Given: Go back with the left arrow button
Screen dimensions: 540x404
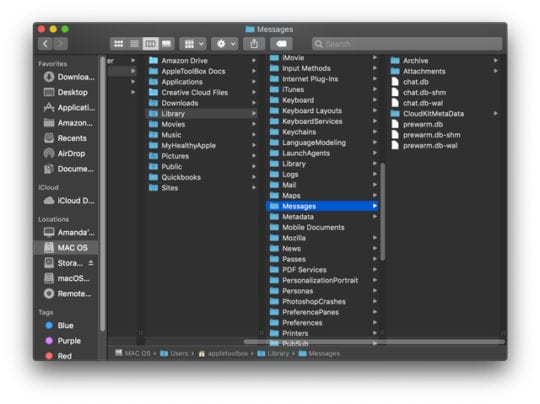Looking at the screenshot, I should click(x=45, y=44).
